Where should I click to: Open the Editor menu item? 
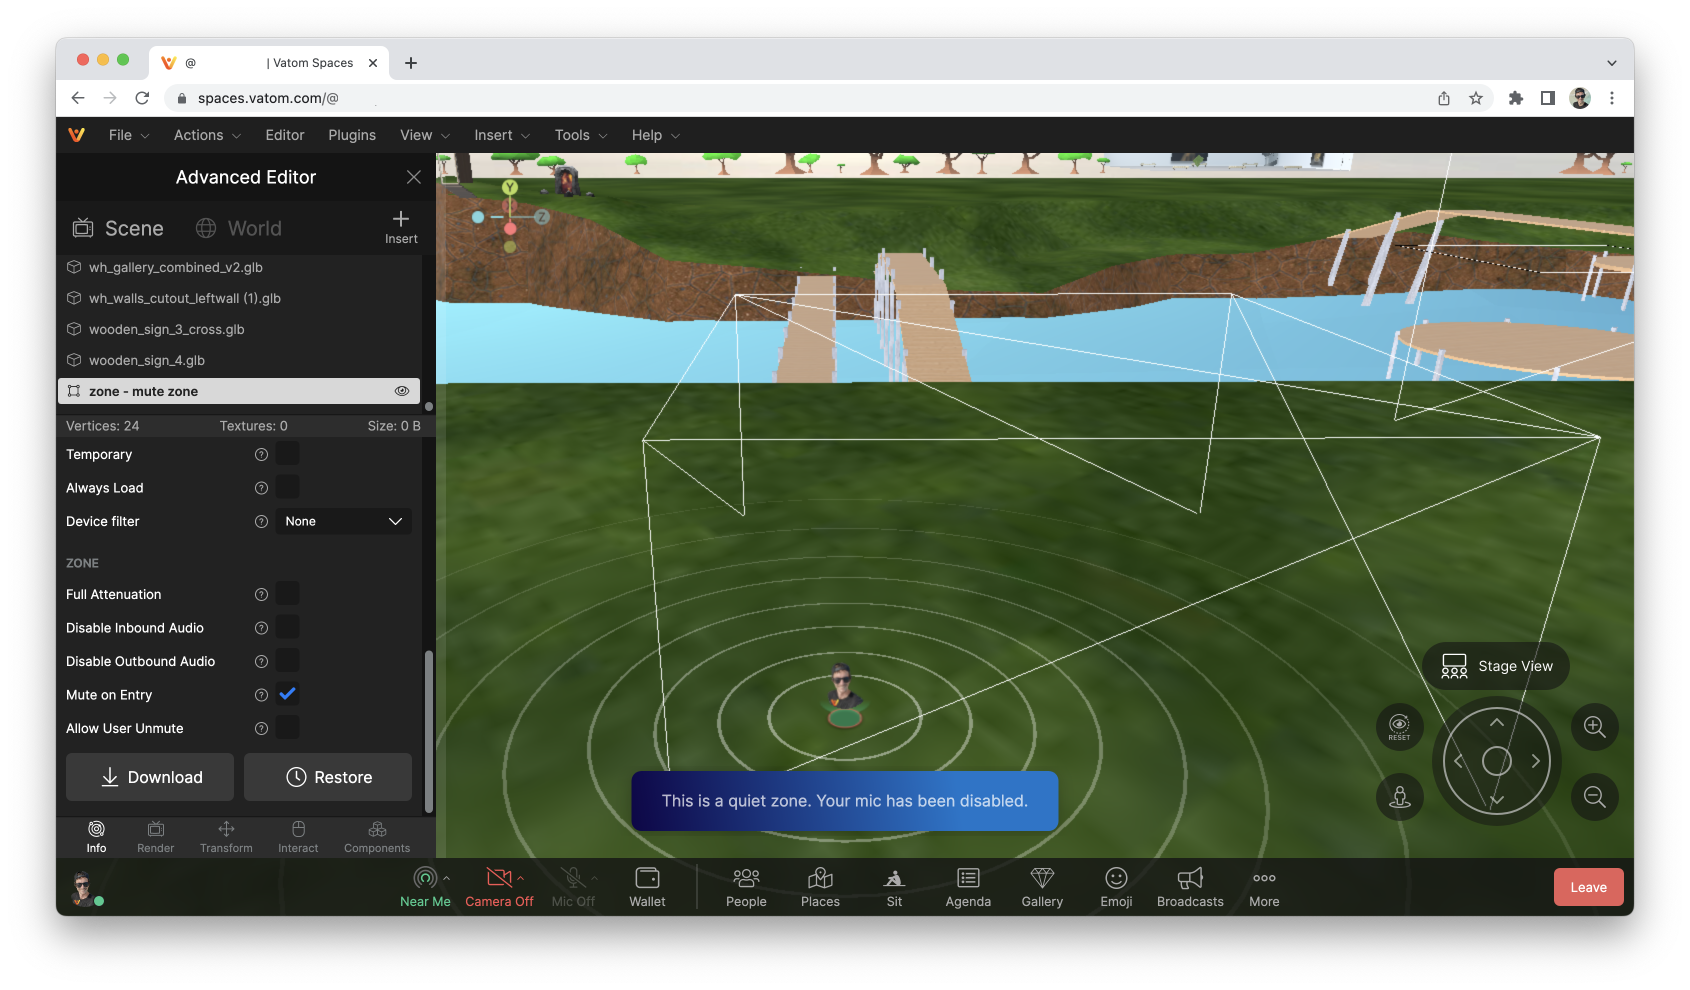(285, 135)
